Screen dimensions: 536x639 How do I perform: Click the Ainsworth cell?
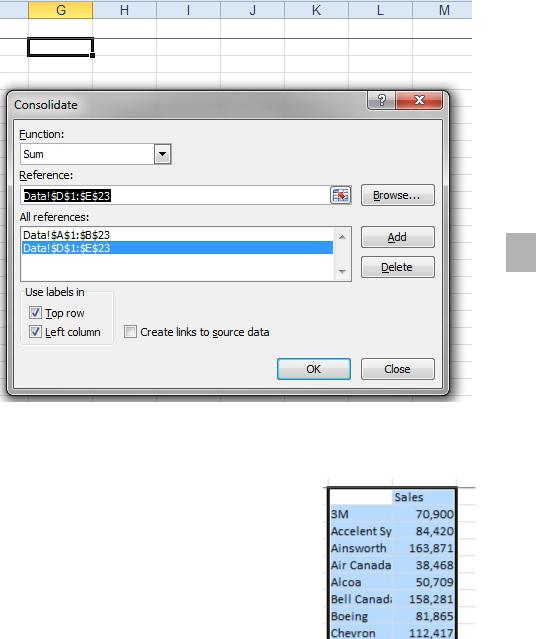(x=361, y=548)
